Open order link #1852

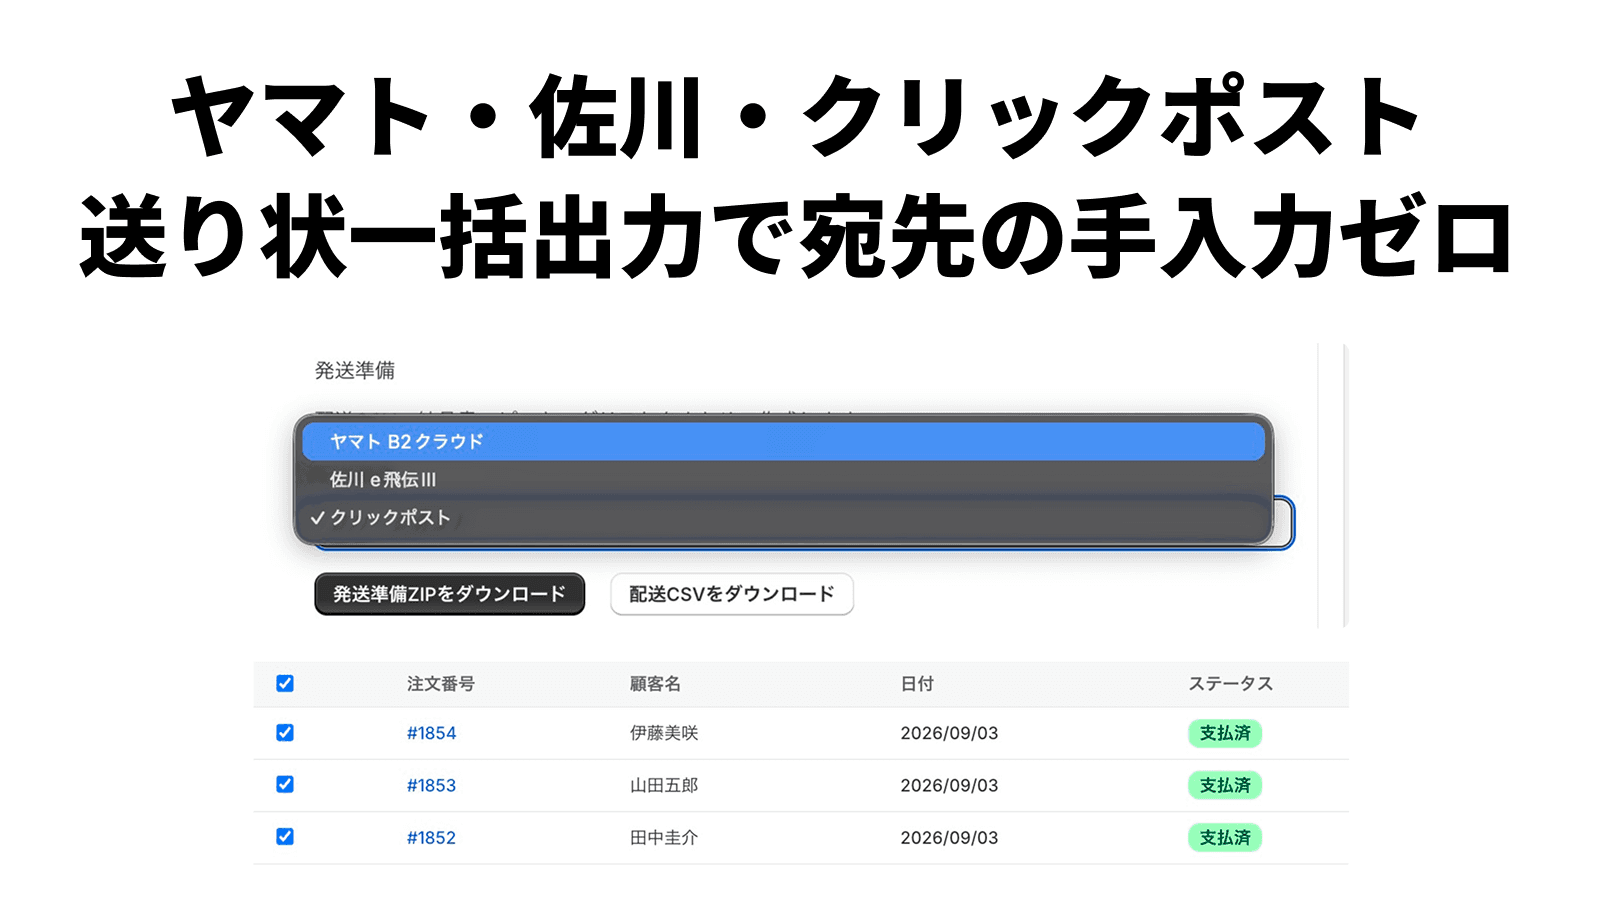[431, 837]
